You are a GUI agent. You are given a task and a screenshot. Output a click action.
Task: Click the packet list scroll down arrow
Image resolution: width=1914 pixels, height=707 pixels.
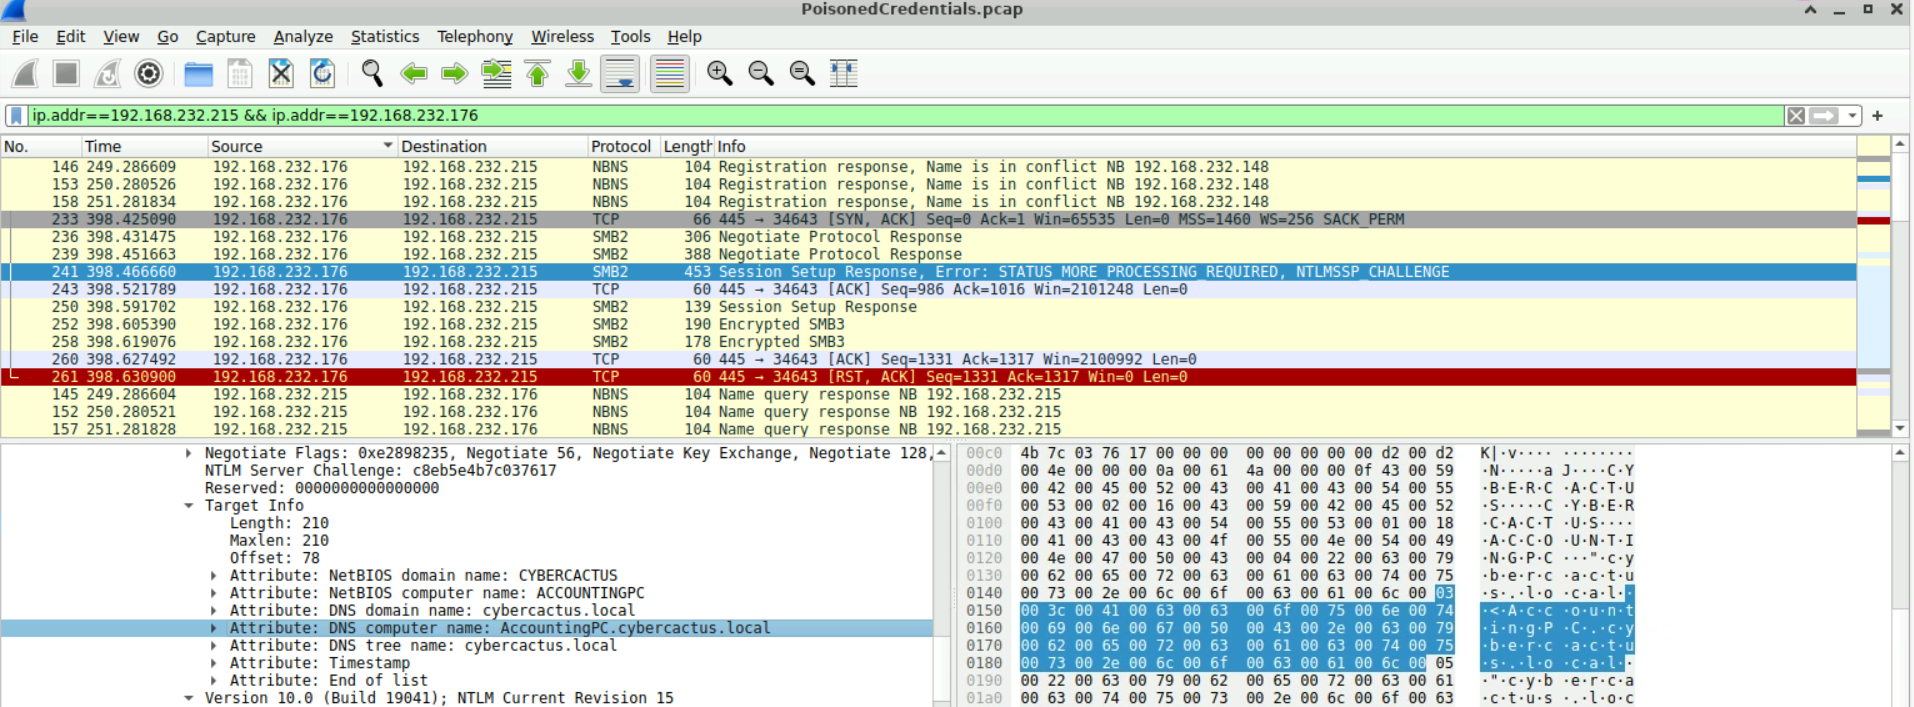click(1900, 429)
